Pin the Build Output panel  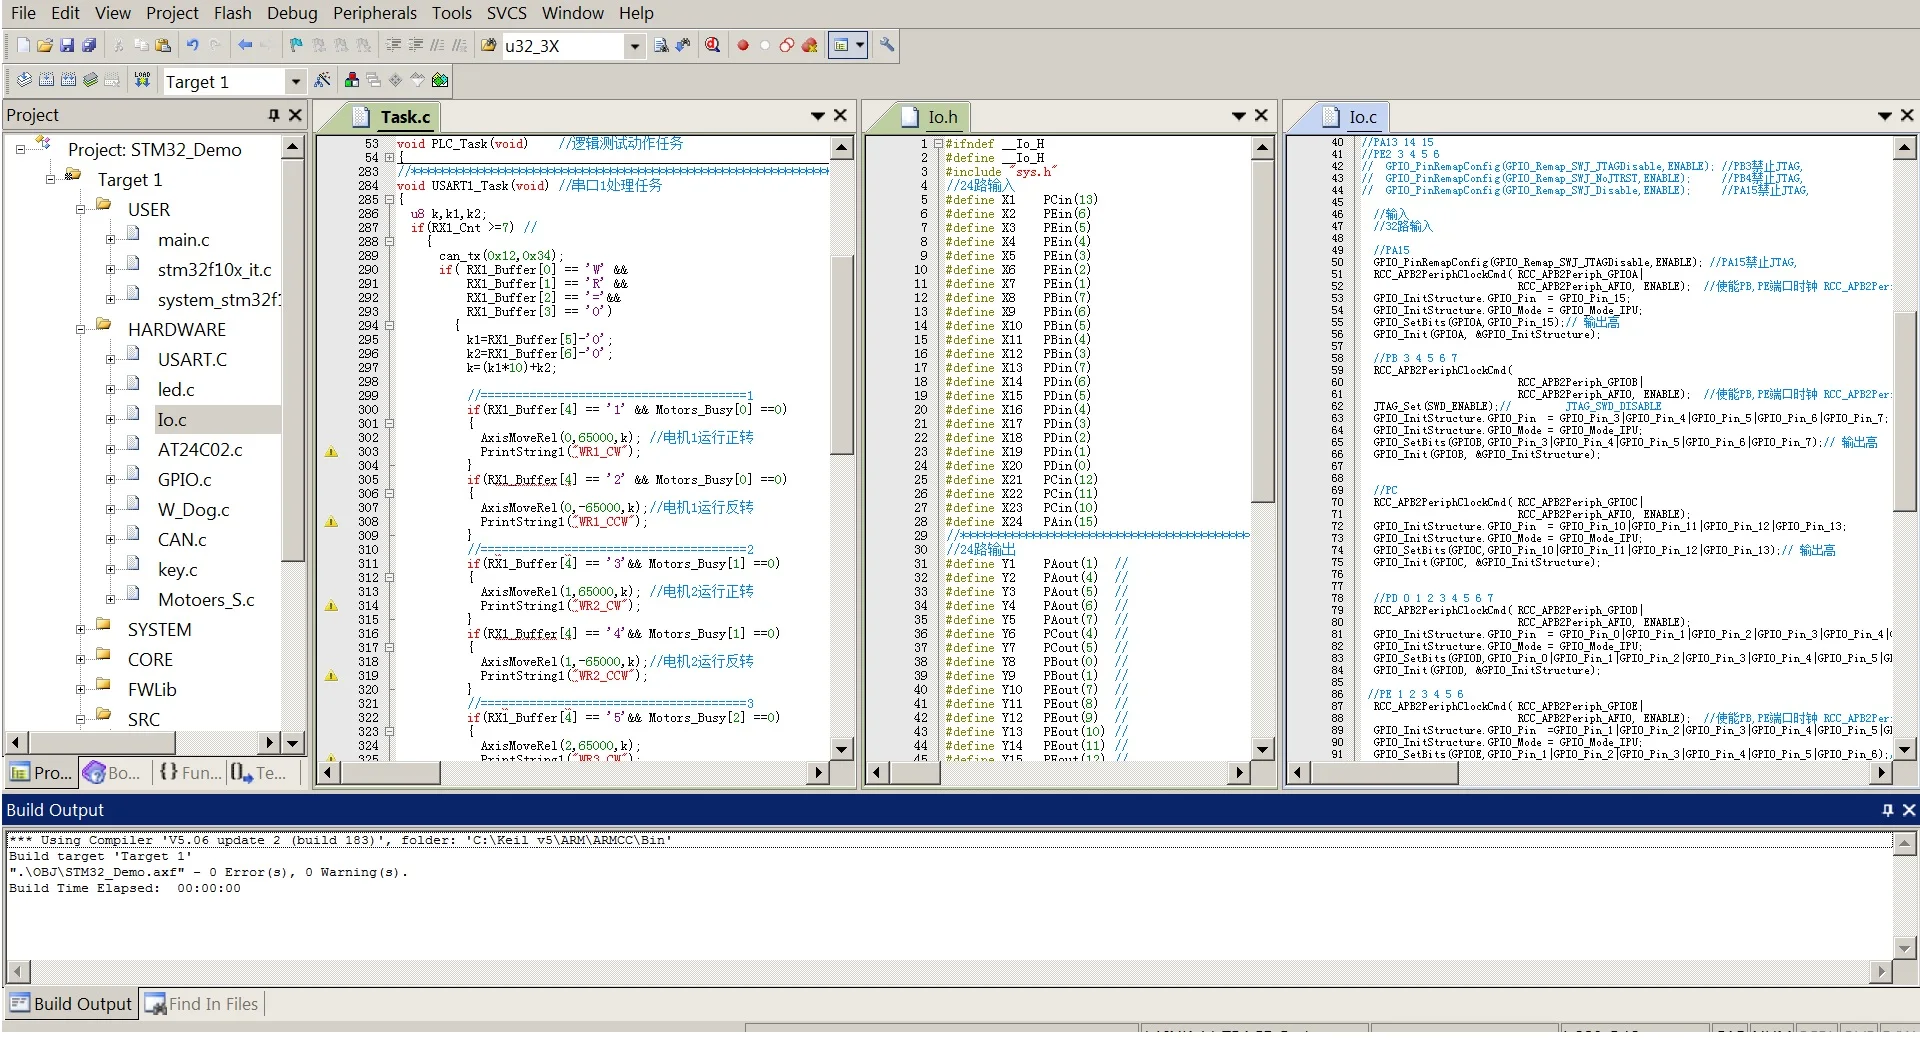(x=1887, y=810)
